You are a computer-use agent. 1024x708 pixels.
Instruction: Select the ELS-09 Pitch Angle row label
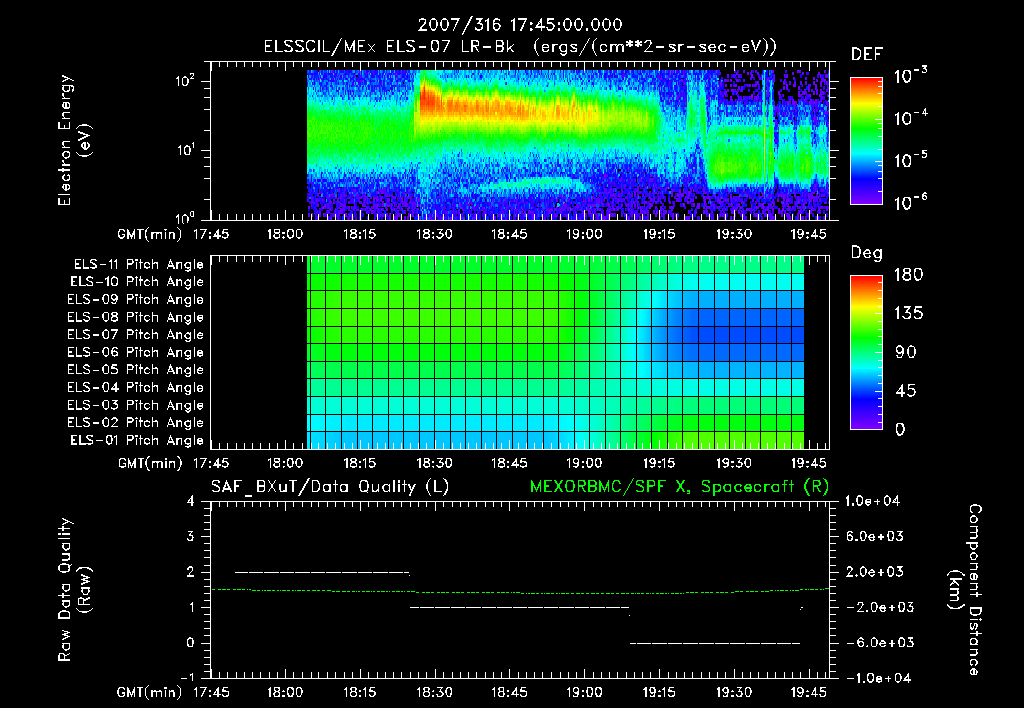[x=136, y=300]
